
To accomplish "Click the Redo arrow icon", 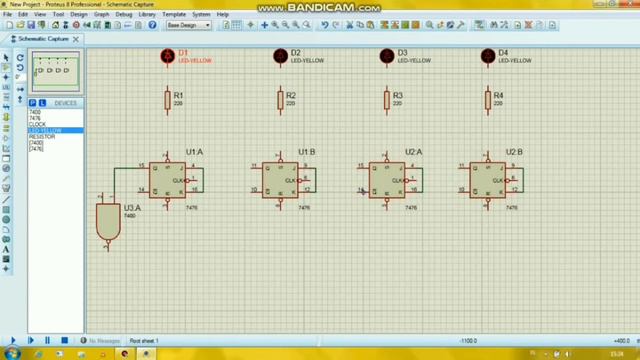I will click(336, 25).
